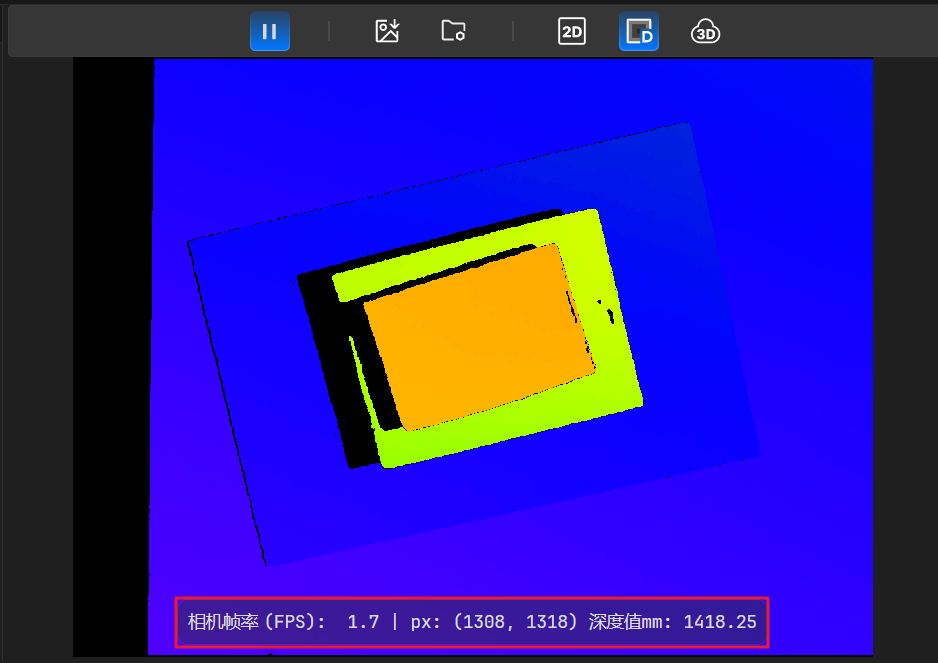Click the depth value 1418.25 readout
Screen dimensions: 938x663
pyautogui.click(x=720, y=622)
